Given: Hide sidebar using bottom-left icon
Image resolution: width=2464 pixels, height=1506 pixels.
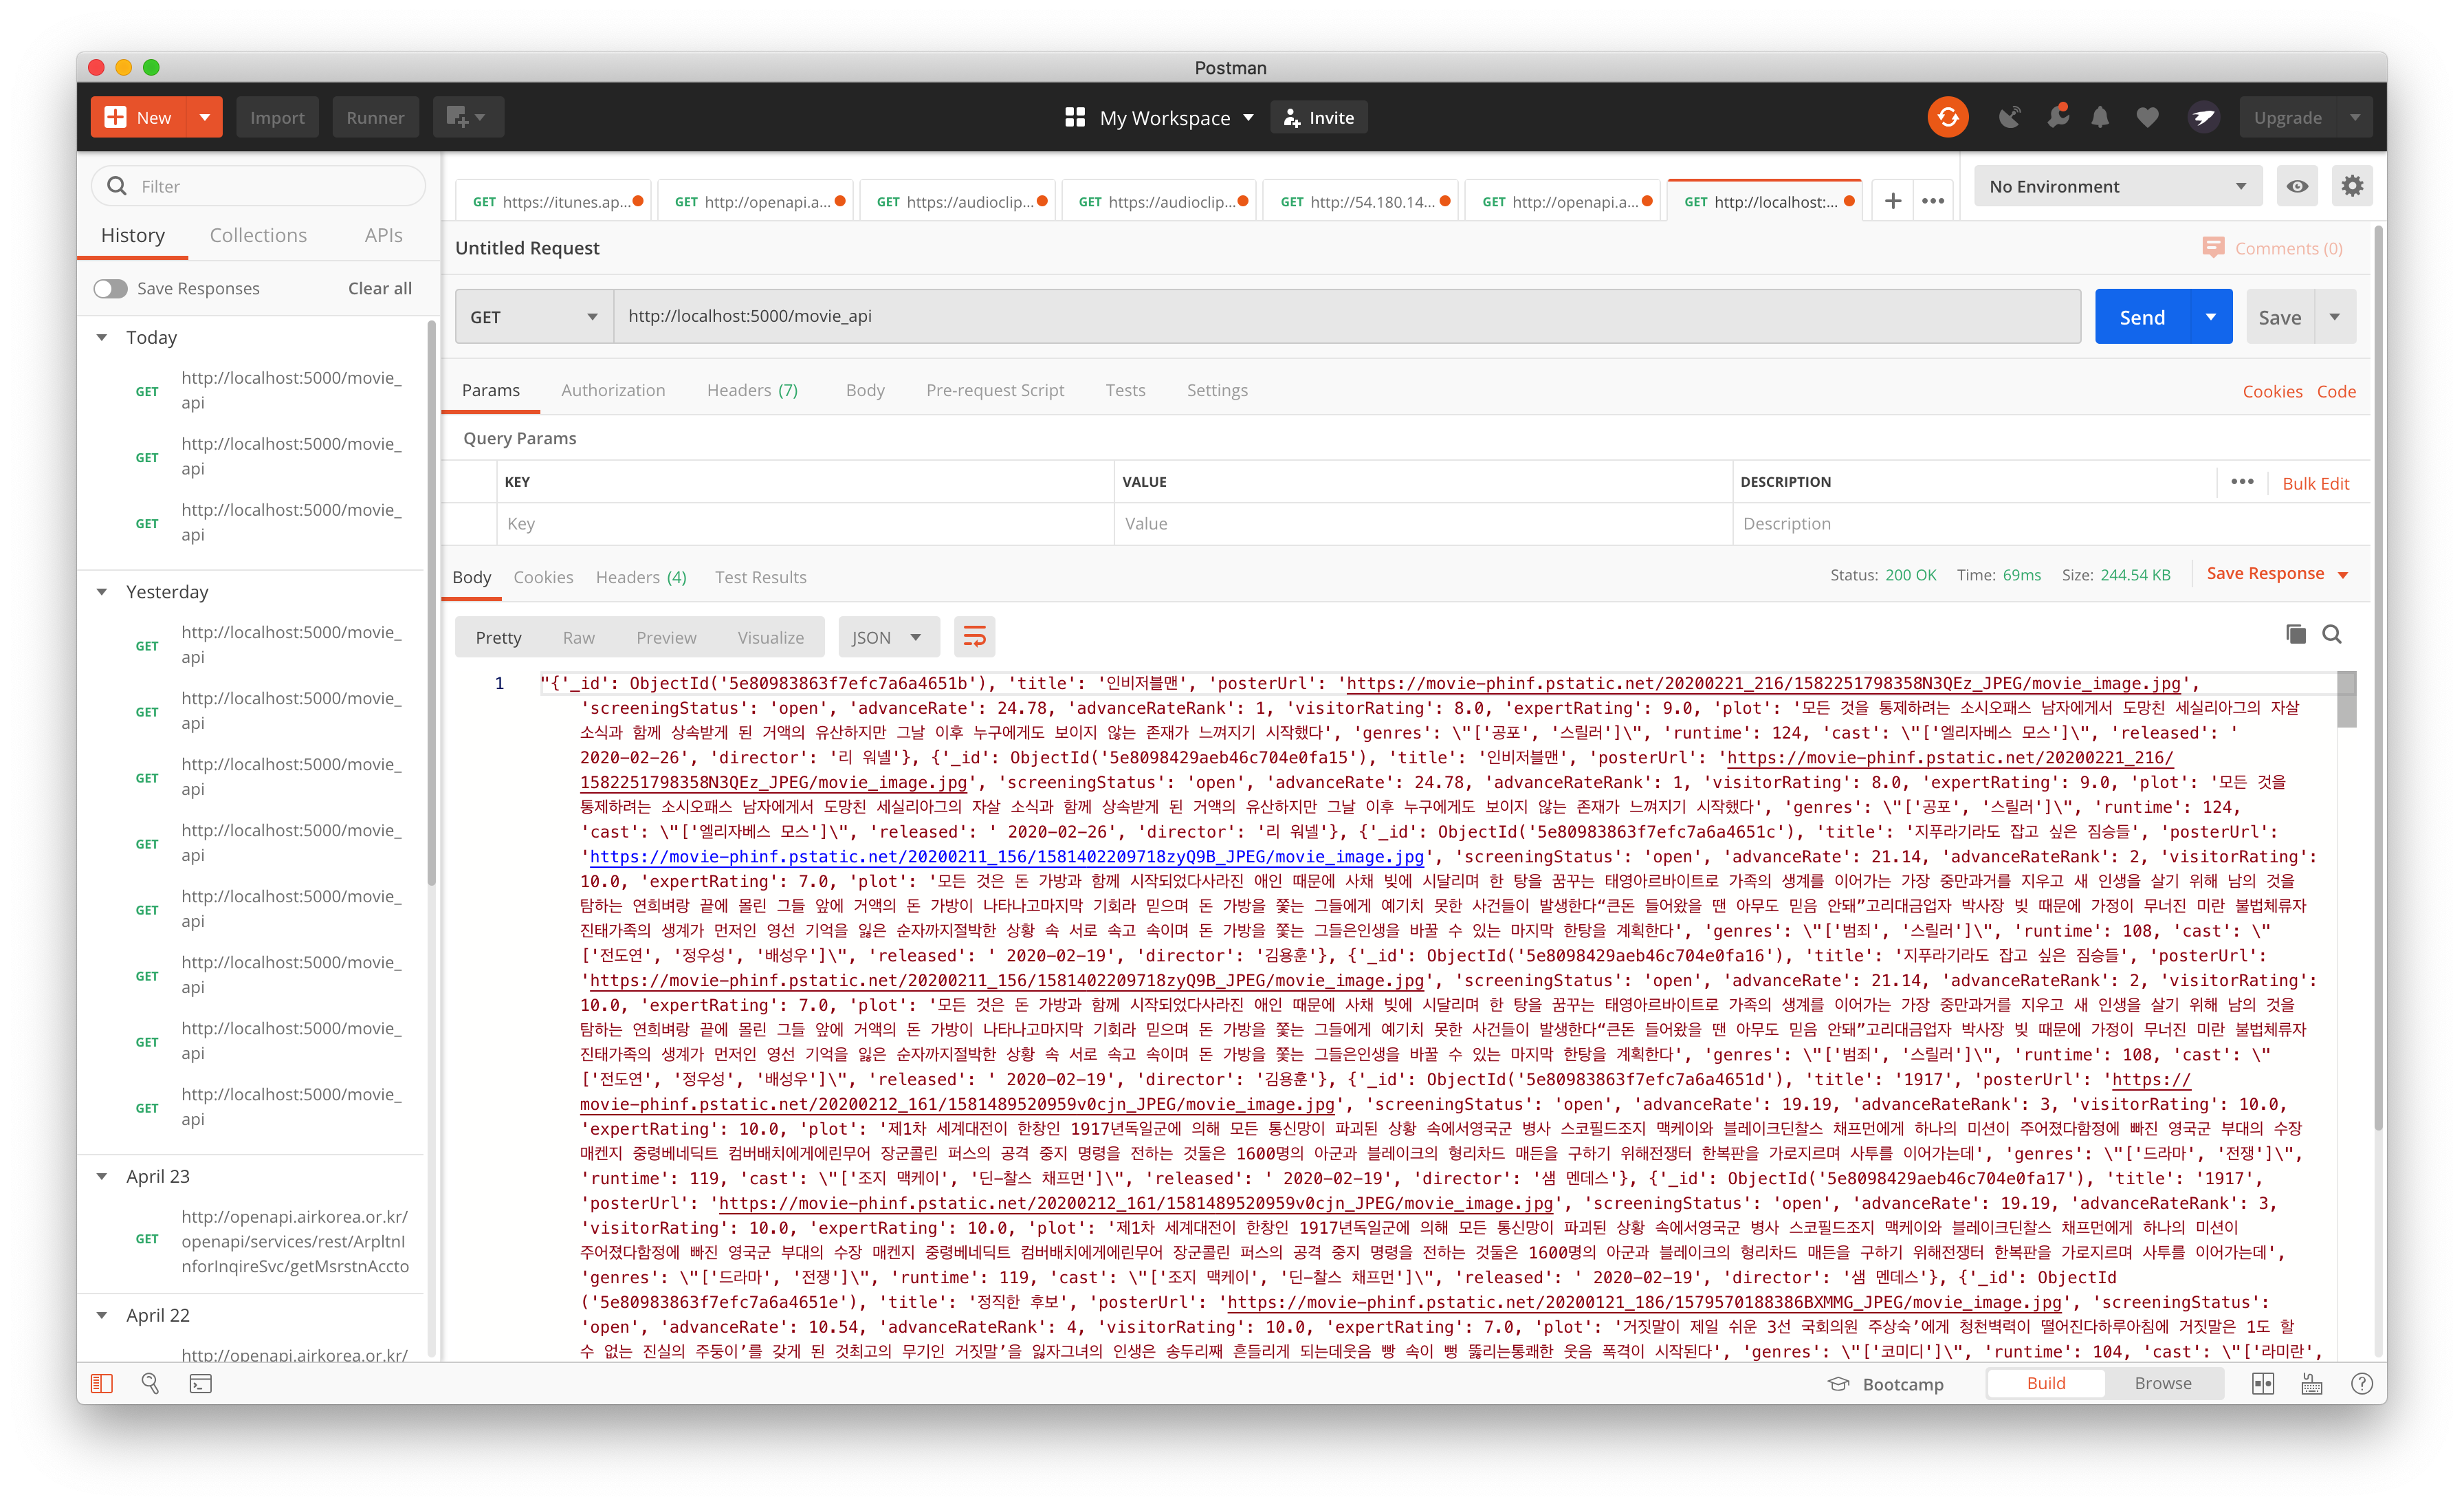Looking at the screenshot, I should coord(102,1383).
